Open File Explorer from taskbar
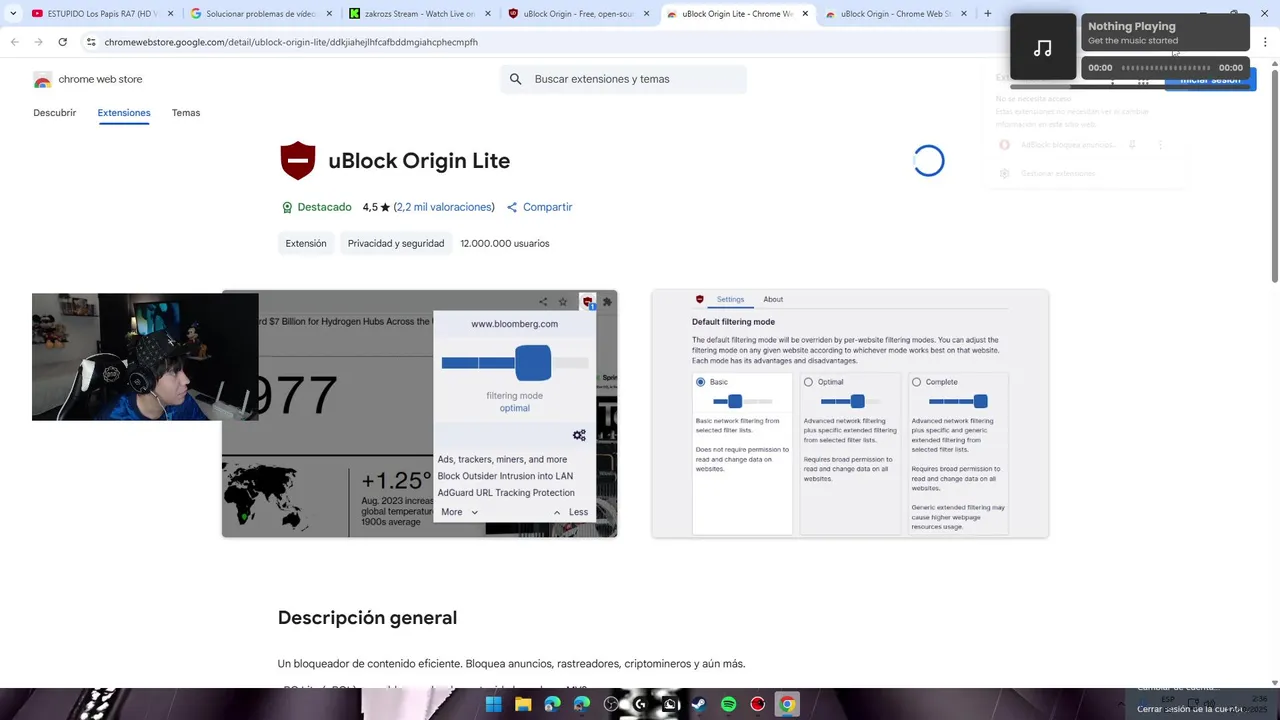 click(x=523, y=705)
